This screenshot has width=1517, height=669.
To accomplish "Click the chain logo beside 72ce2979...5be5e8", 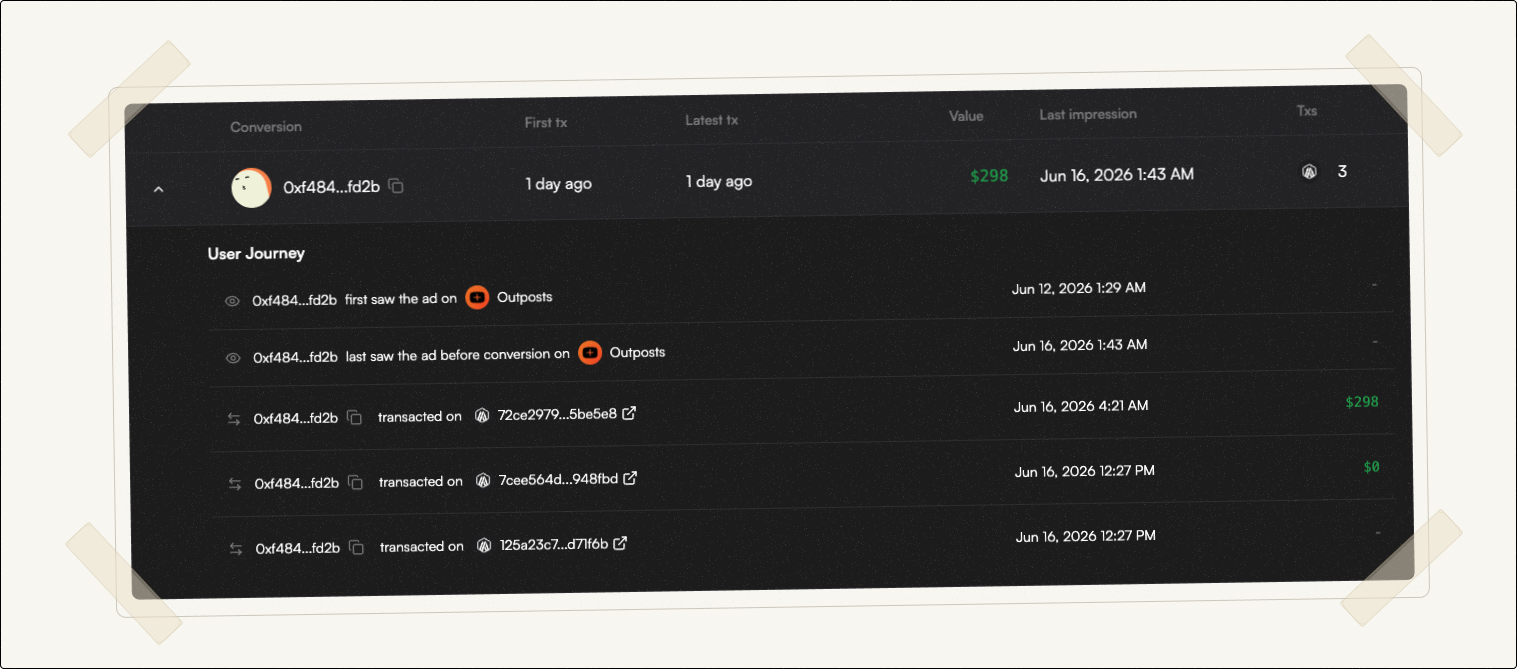I will click(482, 415).
